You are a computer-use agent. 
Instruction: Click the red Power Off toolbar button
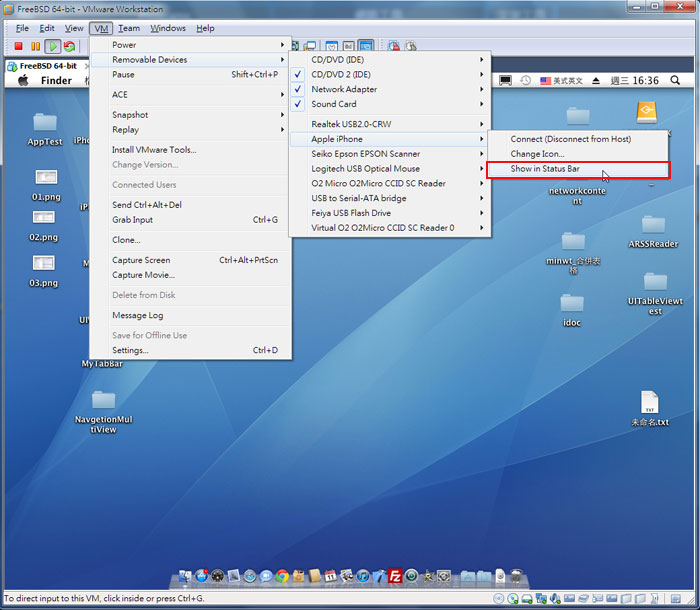(x=18, y=46)
